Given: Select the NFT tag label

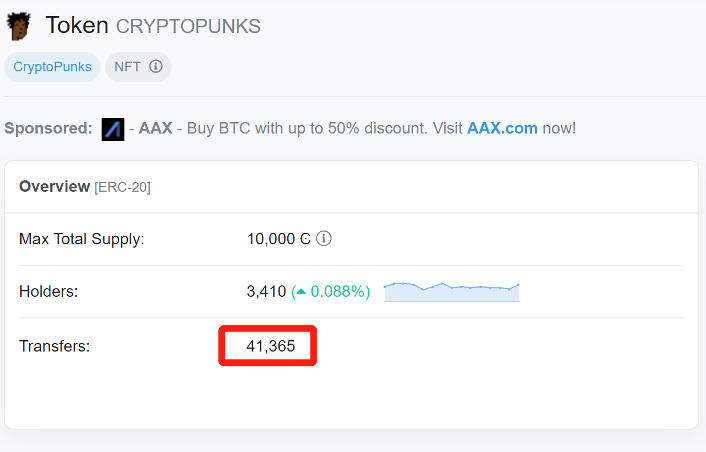Looking at the screenshot, I should point(127,67).
